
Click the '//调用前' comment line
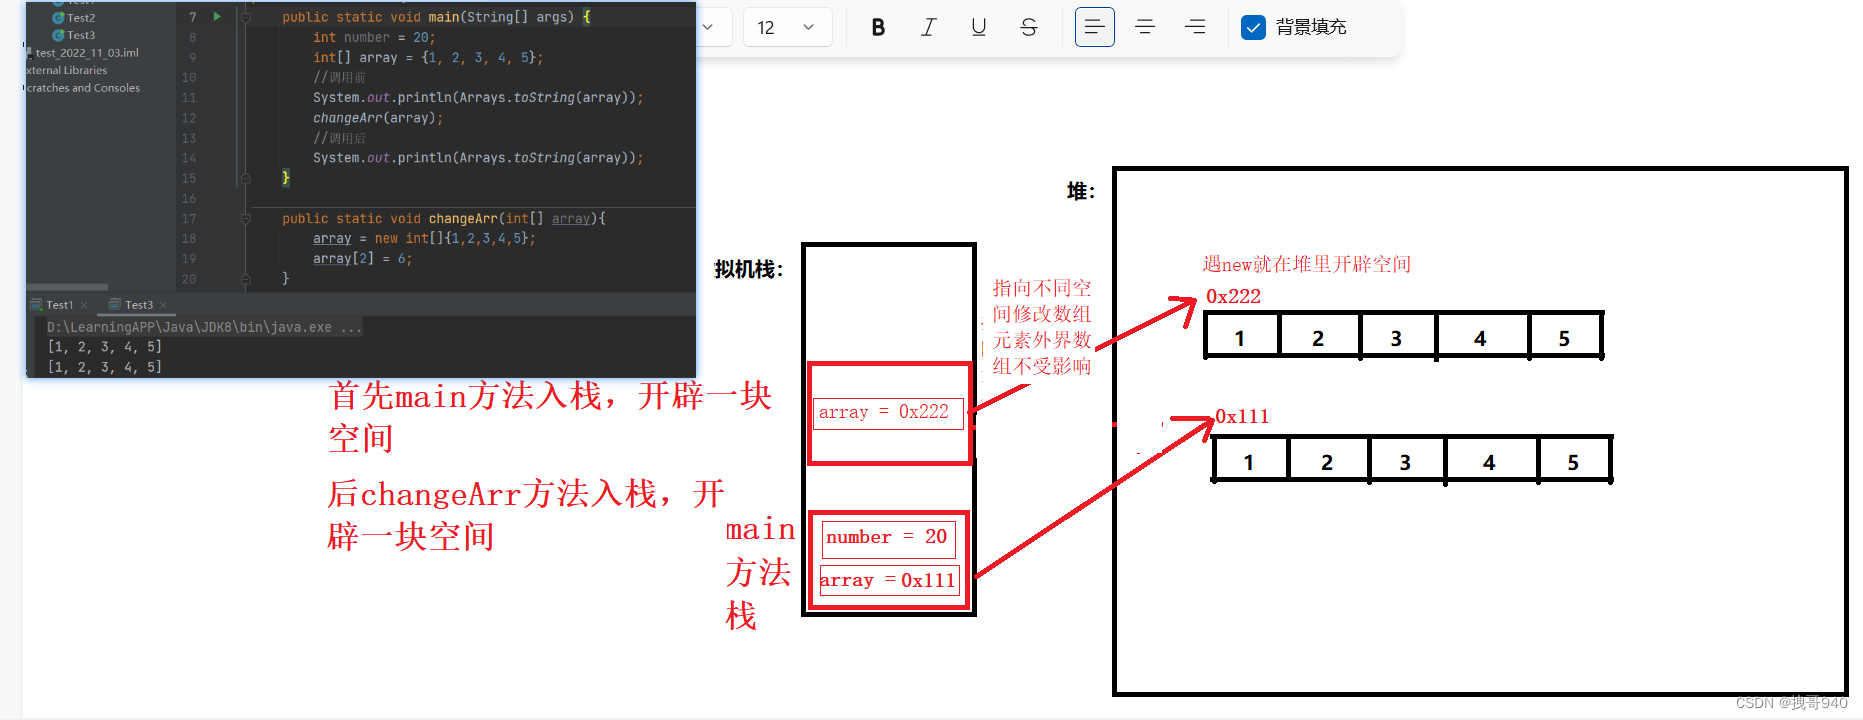[339, 77]
